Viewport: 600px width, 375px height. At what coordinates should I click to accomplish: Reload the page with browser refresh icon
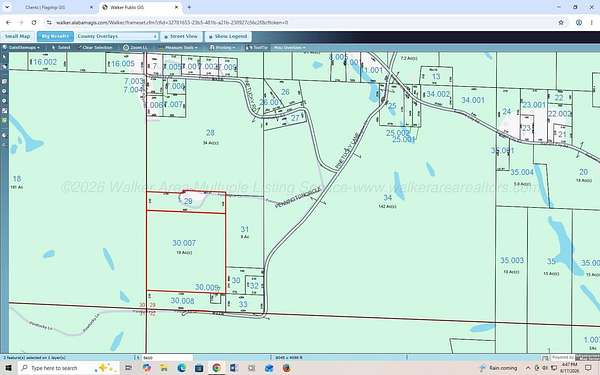pyautogui.click(x=34, y=23)
